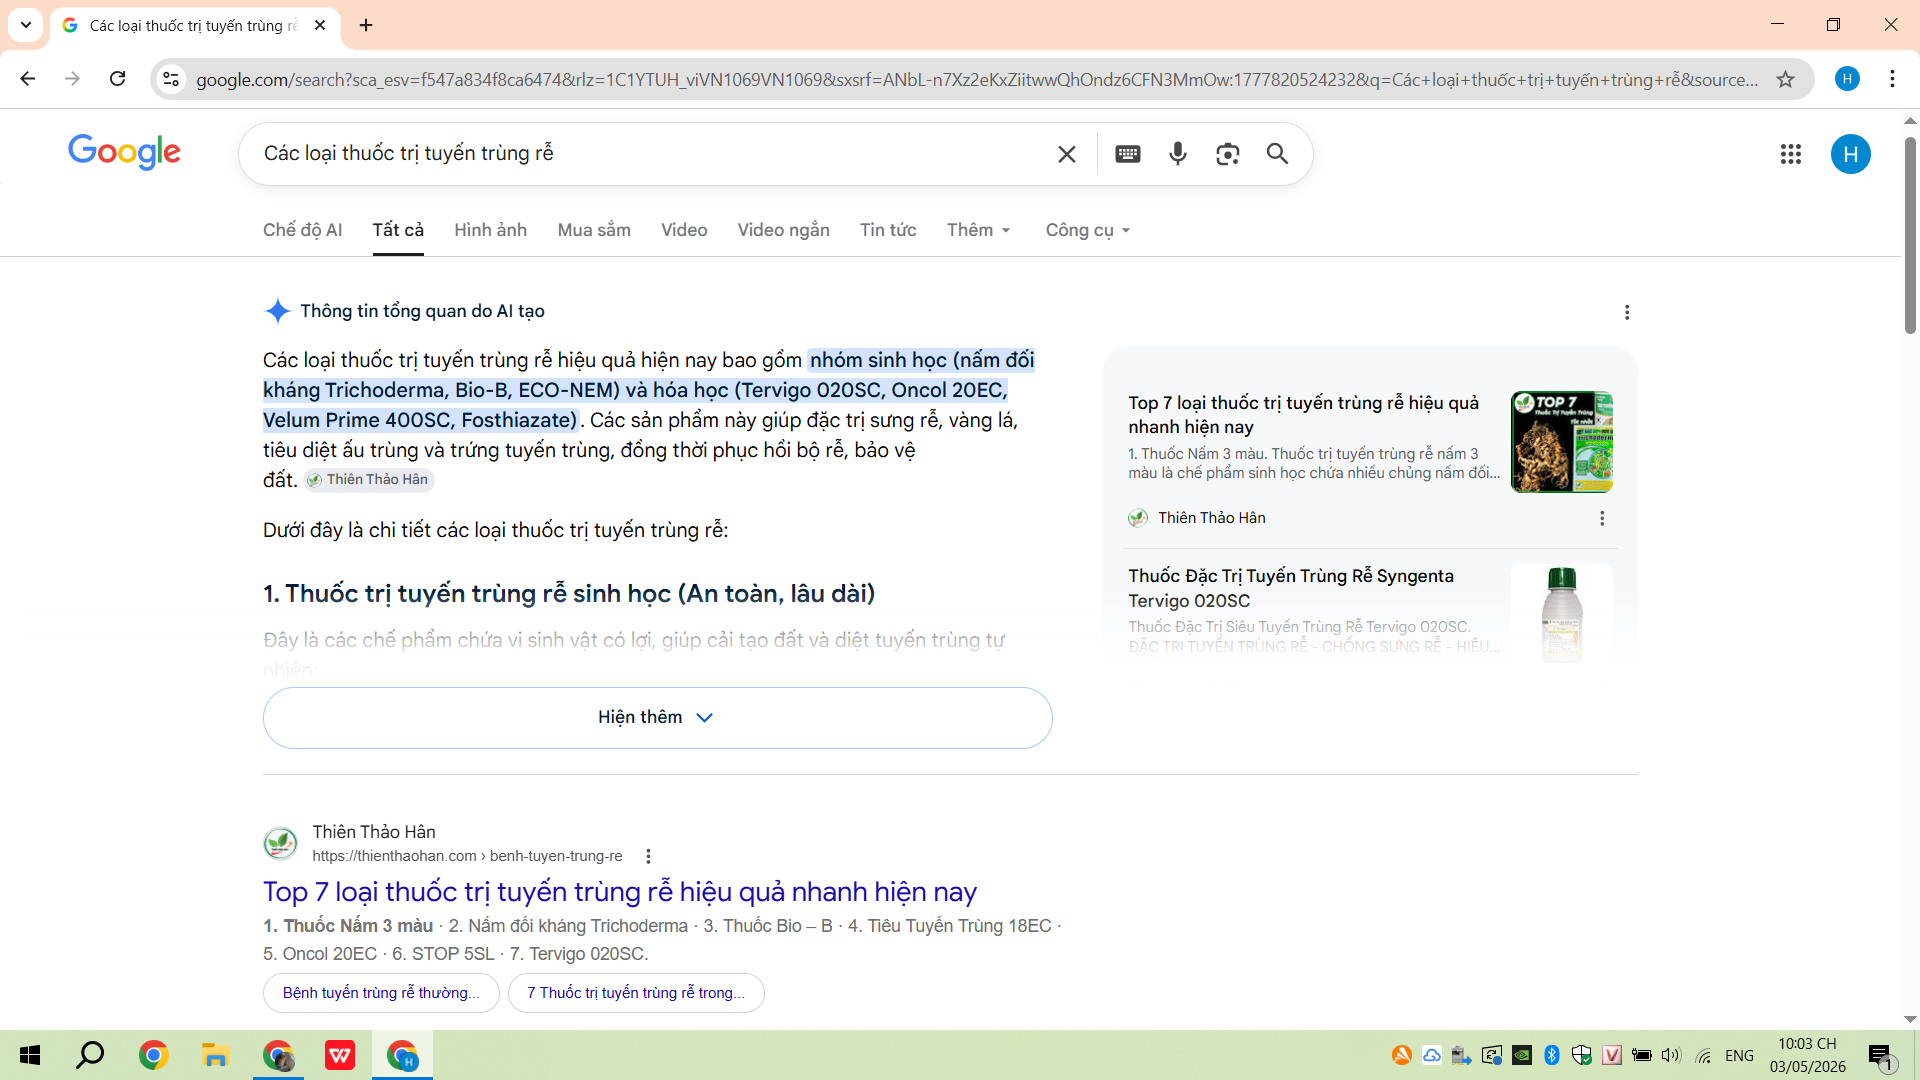Open the Bệnh tuyến trùng rễ thường sitelink
The height and width of the screenshot is (1080, 1920).
(381, 993)
